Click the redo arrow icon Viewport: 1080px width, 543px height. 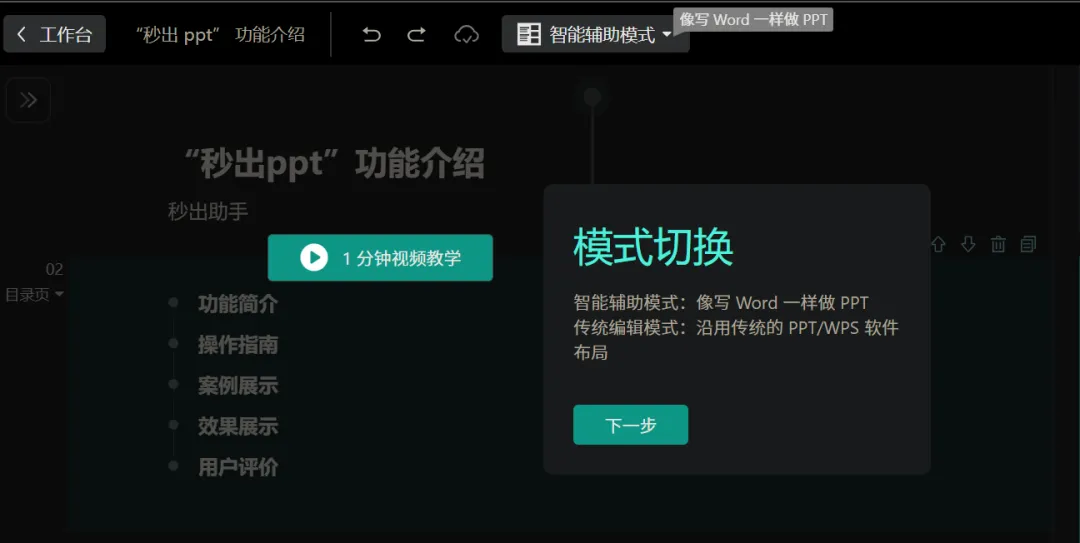(417, 35)
